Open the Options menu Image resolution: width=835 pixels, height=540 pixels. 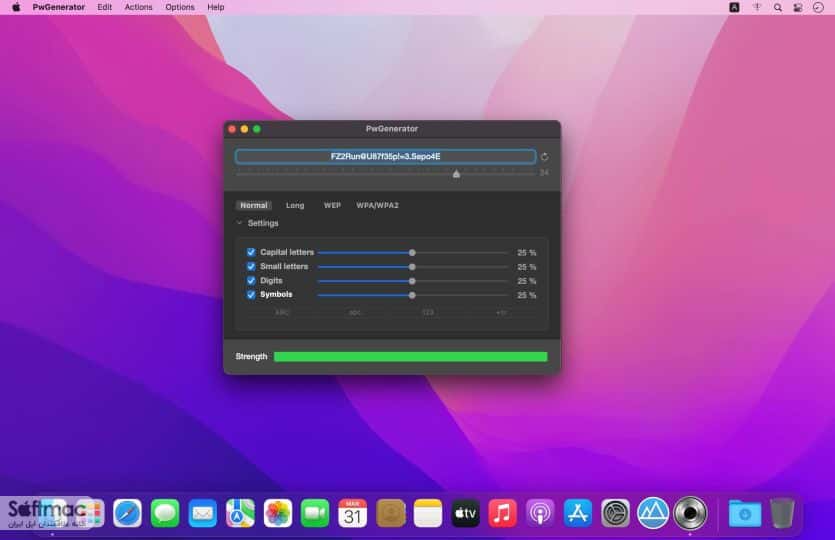point(180,7)
